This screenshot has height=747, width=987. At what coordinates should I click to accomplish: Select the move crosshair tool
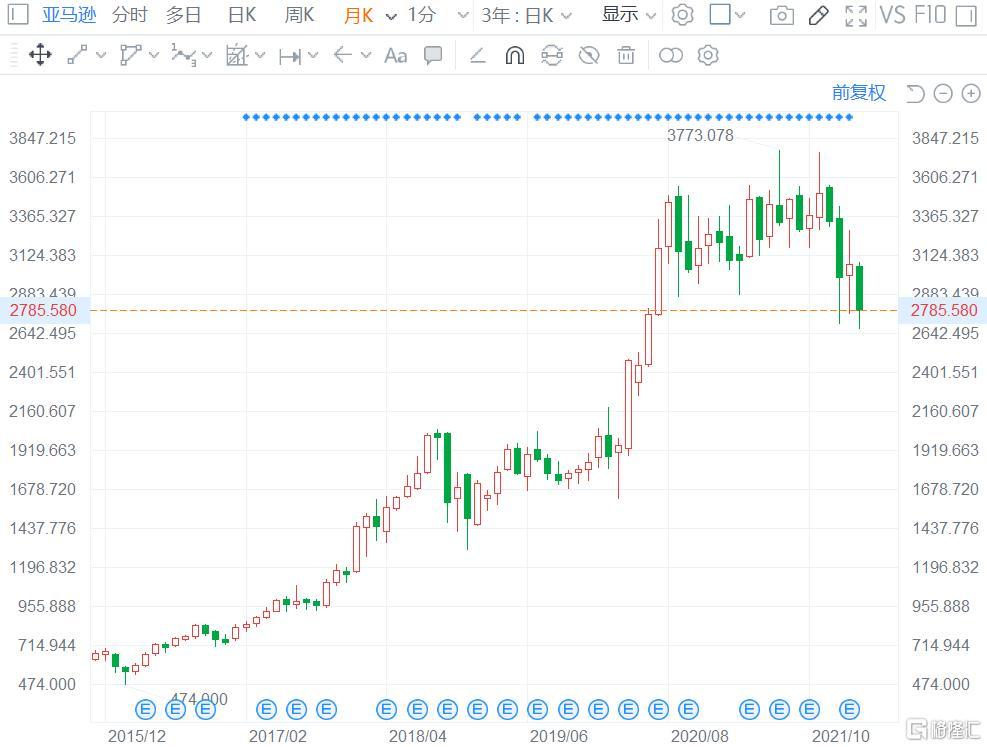[40, 55]
